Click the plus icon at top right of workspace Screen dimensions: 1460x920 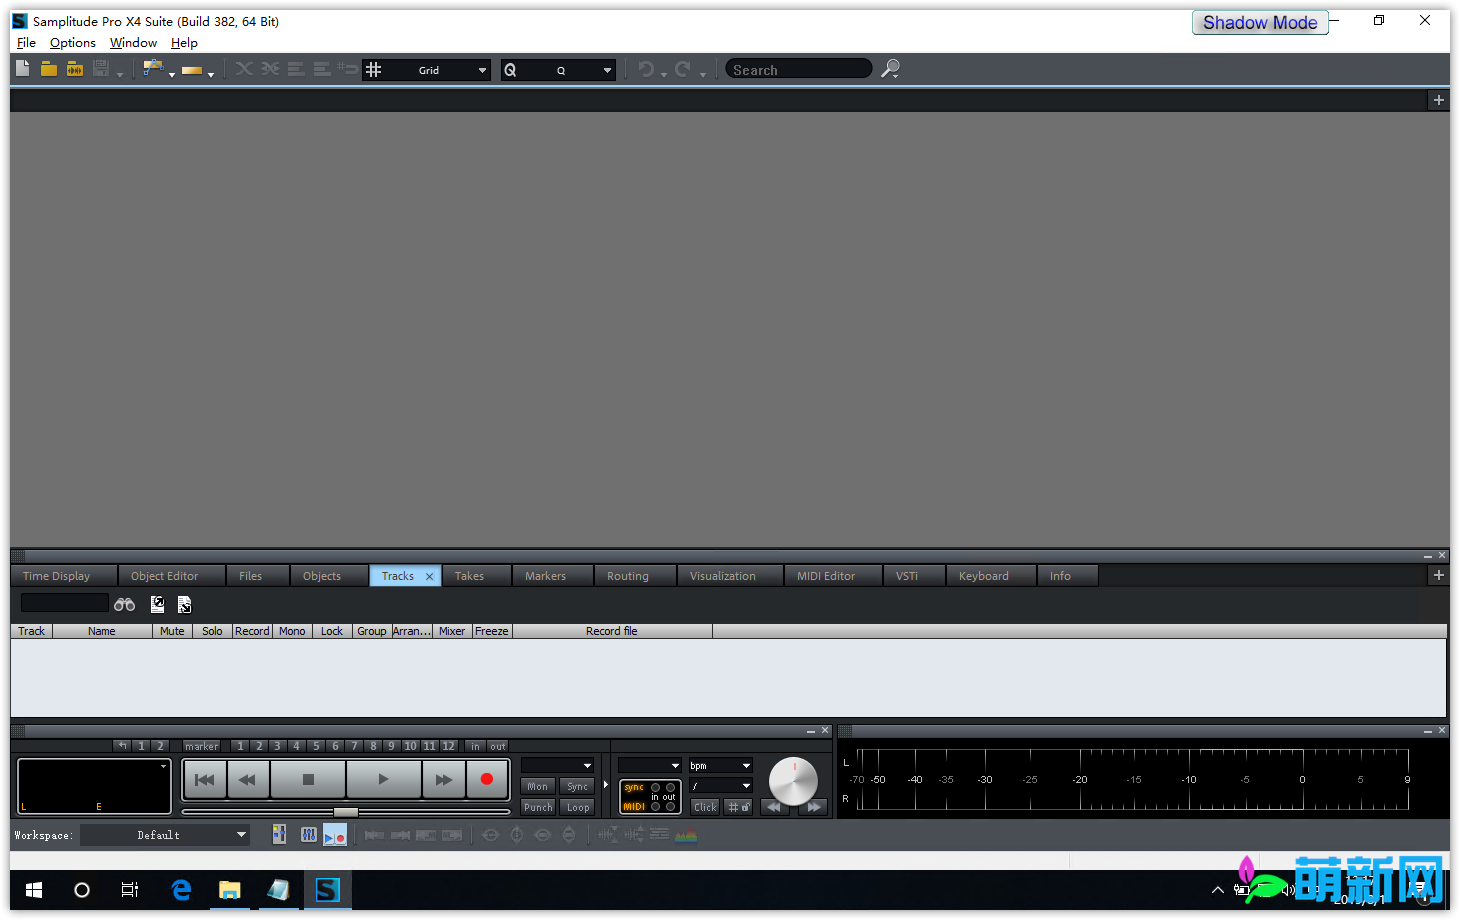[x=1438, y=100]
